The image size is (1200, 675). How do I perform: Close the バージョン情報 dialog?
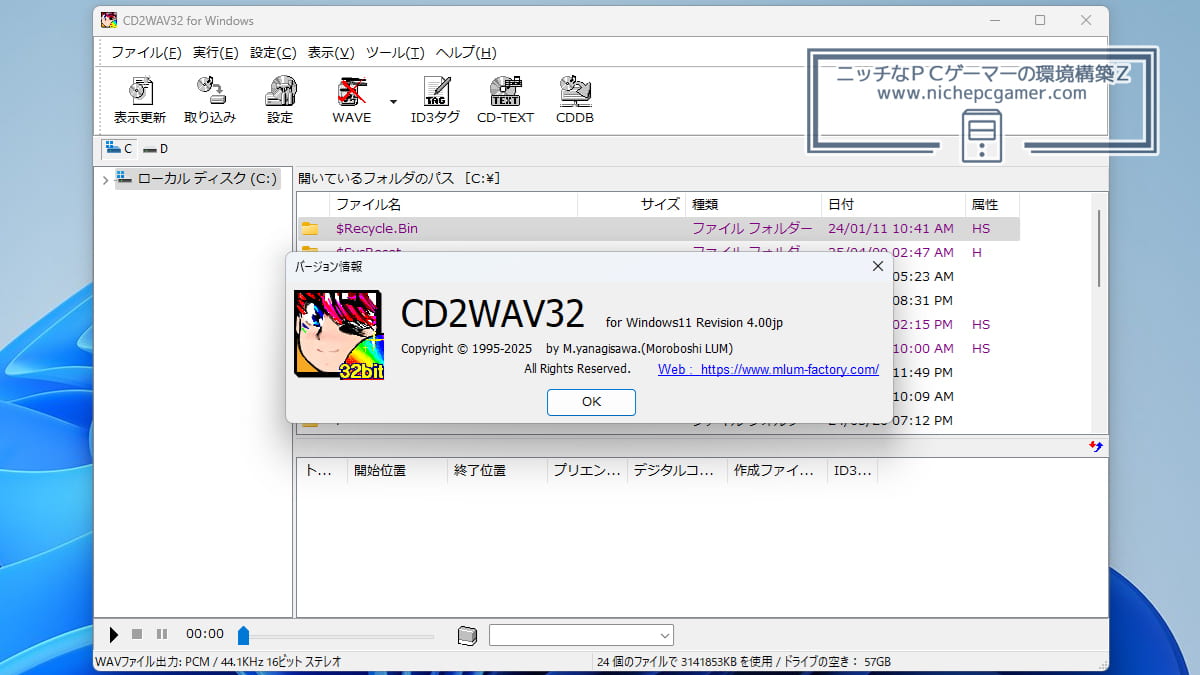coord(877,266)
